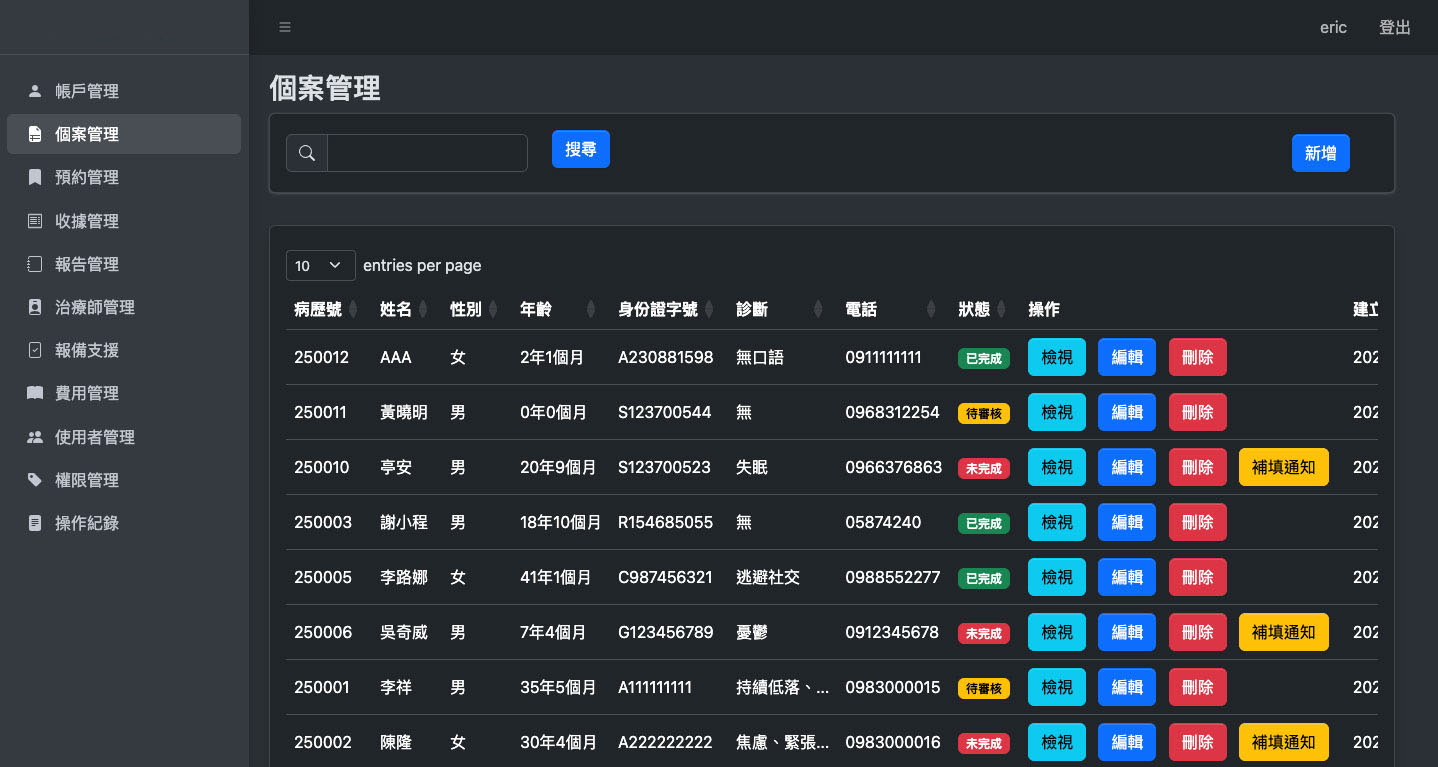This screenshot has width=1438, height=767.
Task: Open the sidebar collapse hamburger icon
Action: pyautogui.click(x=285, y=27)
